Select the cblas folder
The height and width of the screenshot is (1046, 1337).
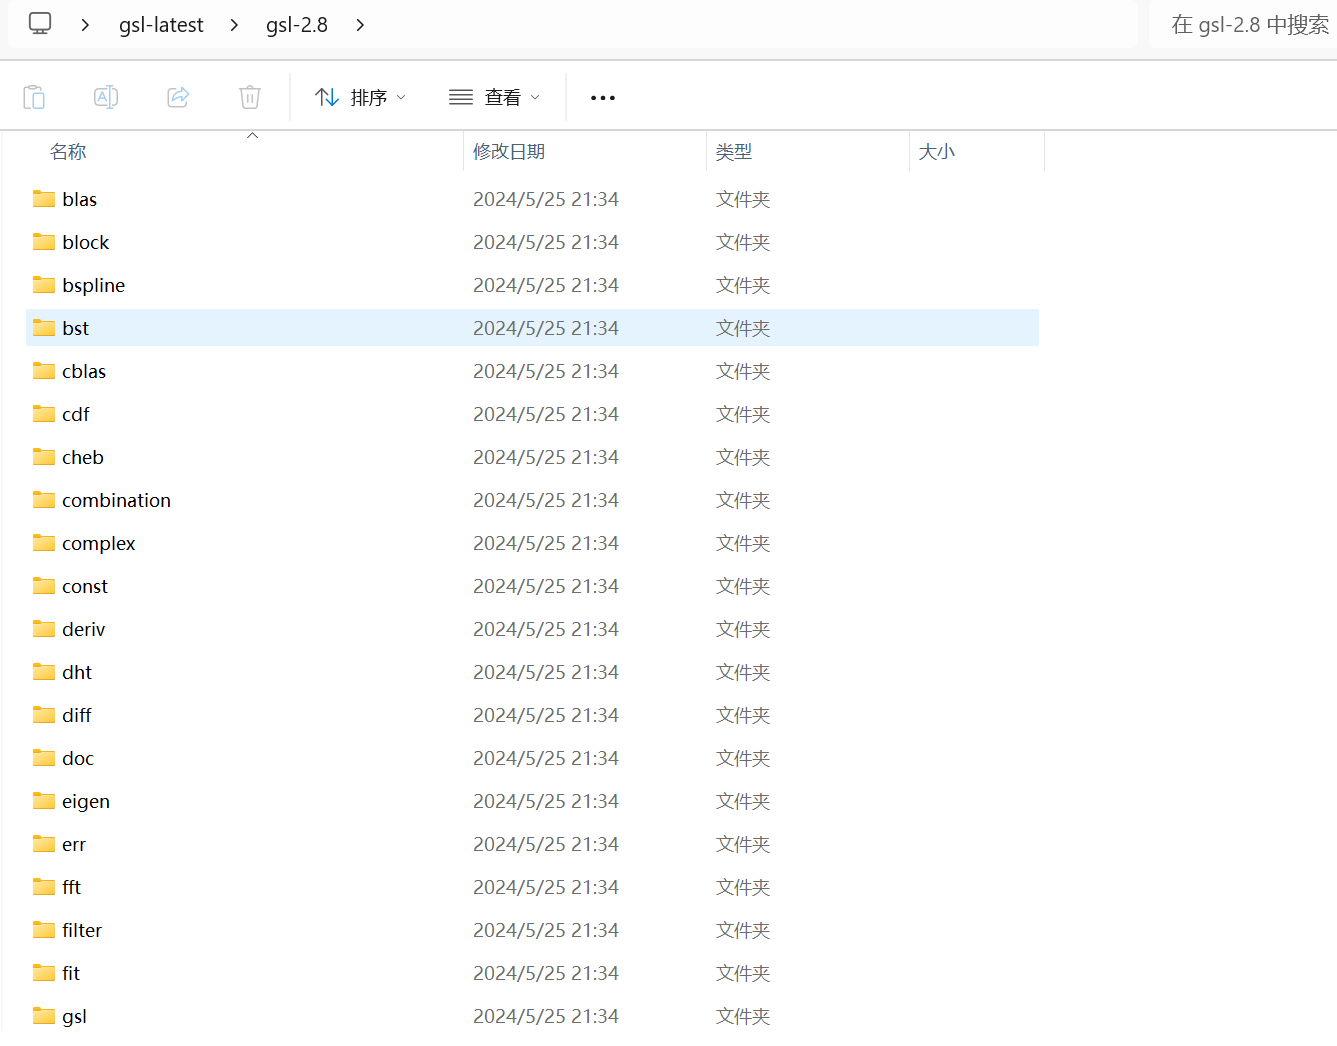click(x=83, y=370)
